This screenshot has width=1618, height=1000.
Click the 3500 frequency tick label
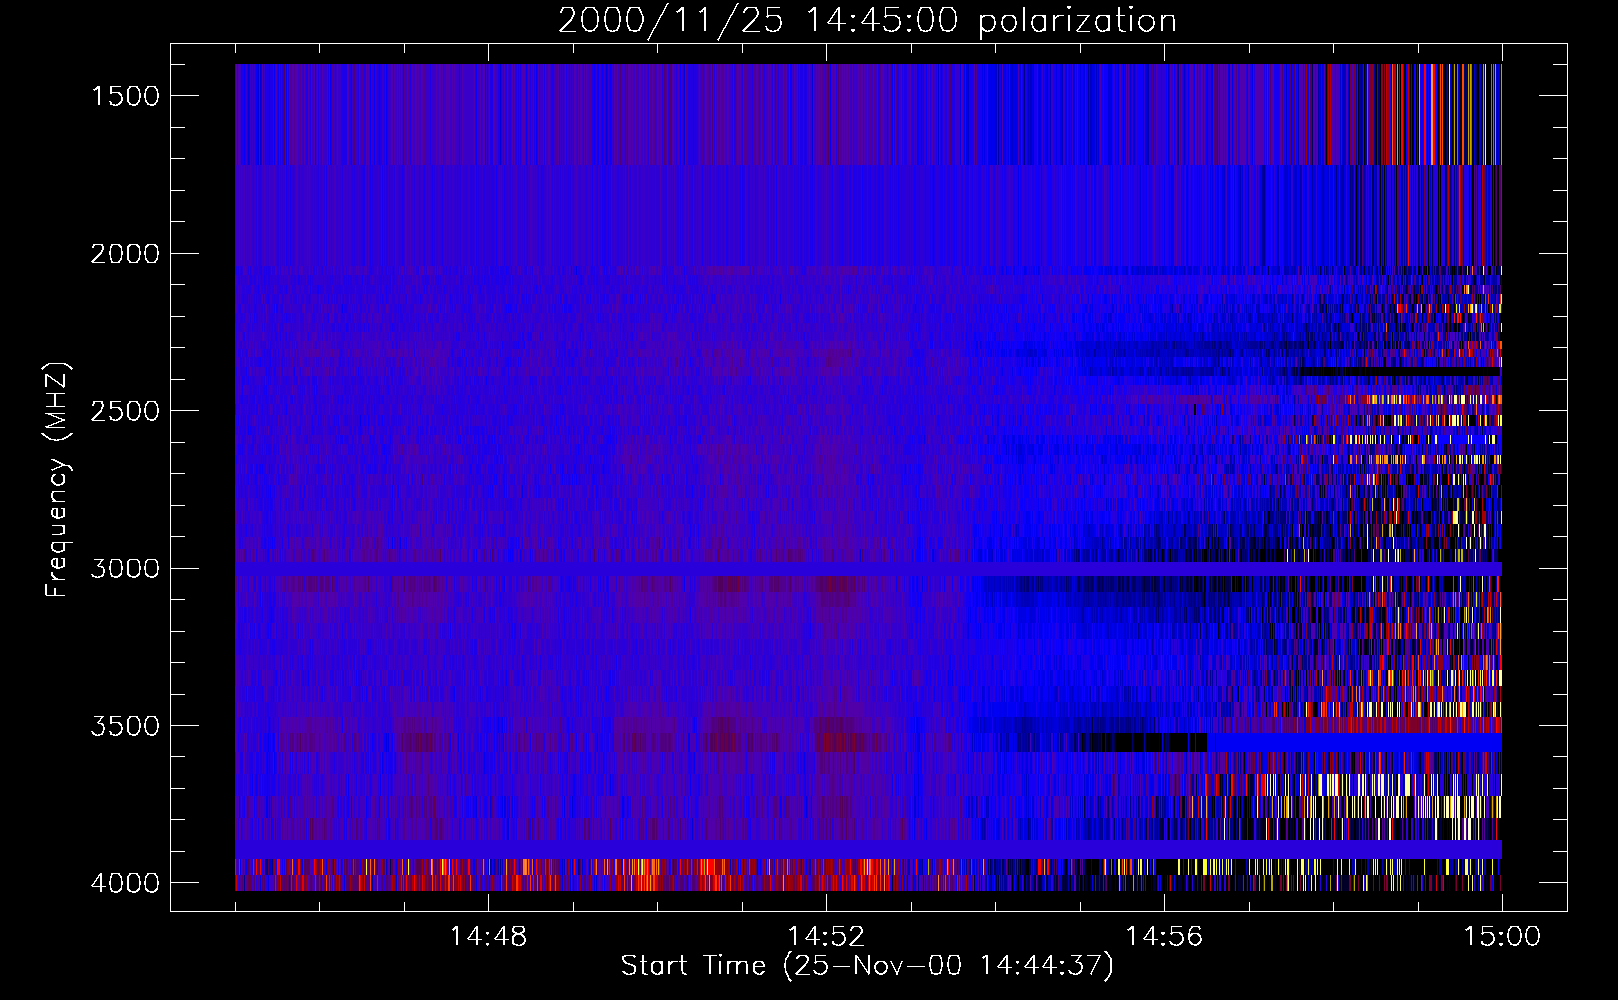click(125, 726)
